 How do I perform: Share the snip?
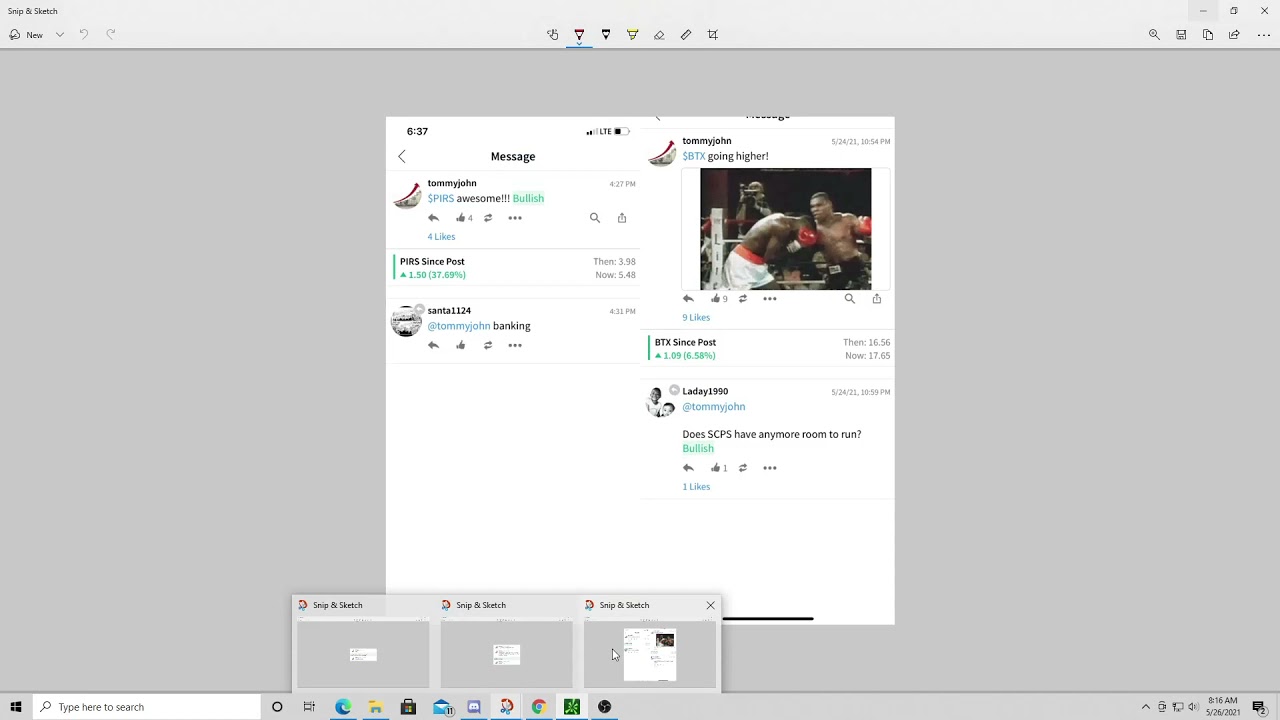click(1234, 35)
